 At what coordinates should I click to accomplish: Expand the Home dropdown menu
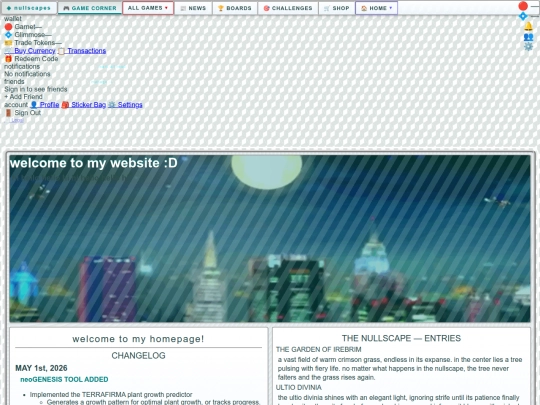[376, 8]
